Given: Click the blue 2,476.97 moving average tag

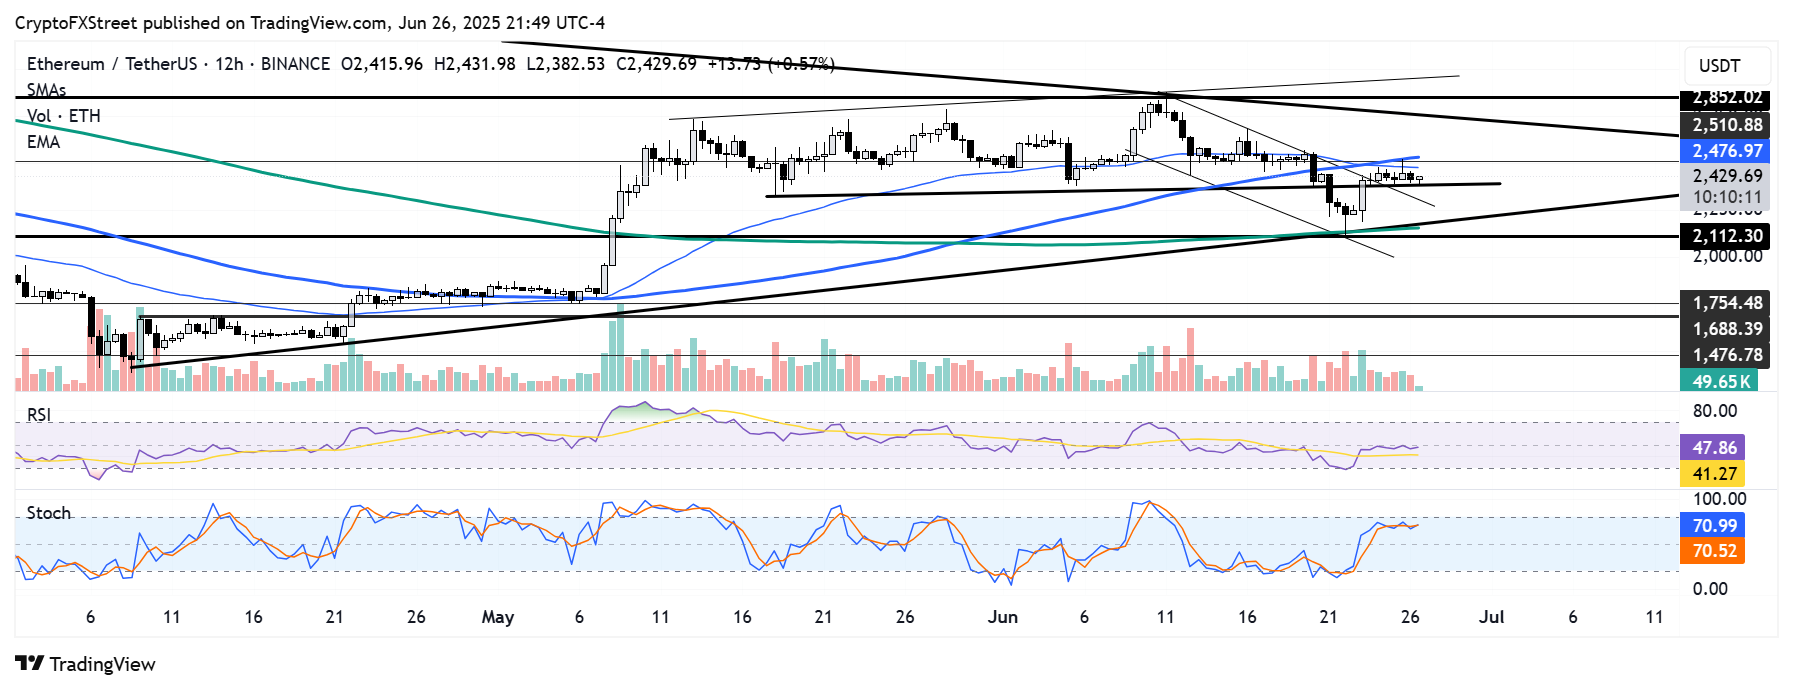Looking at the screenshot, I should (x=1726, y=151).
